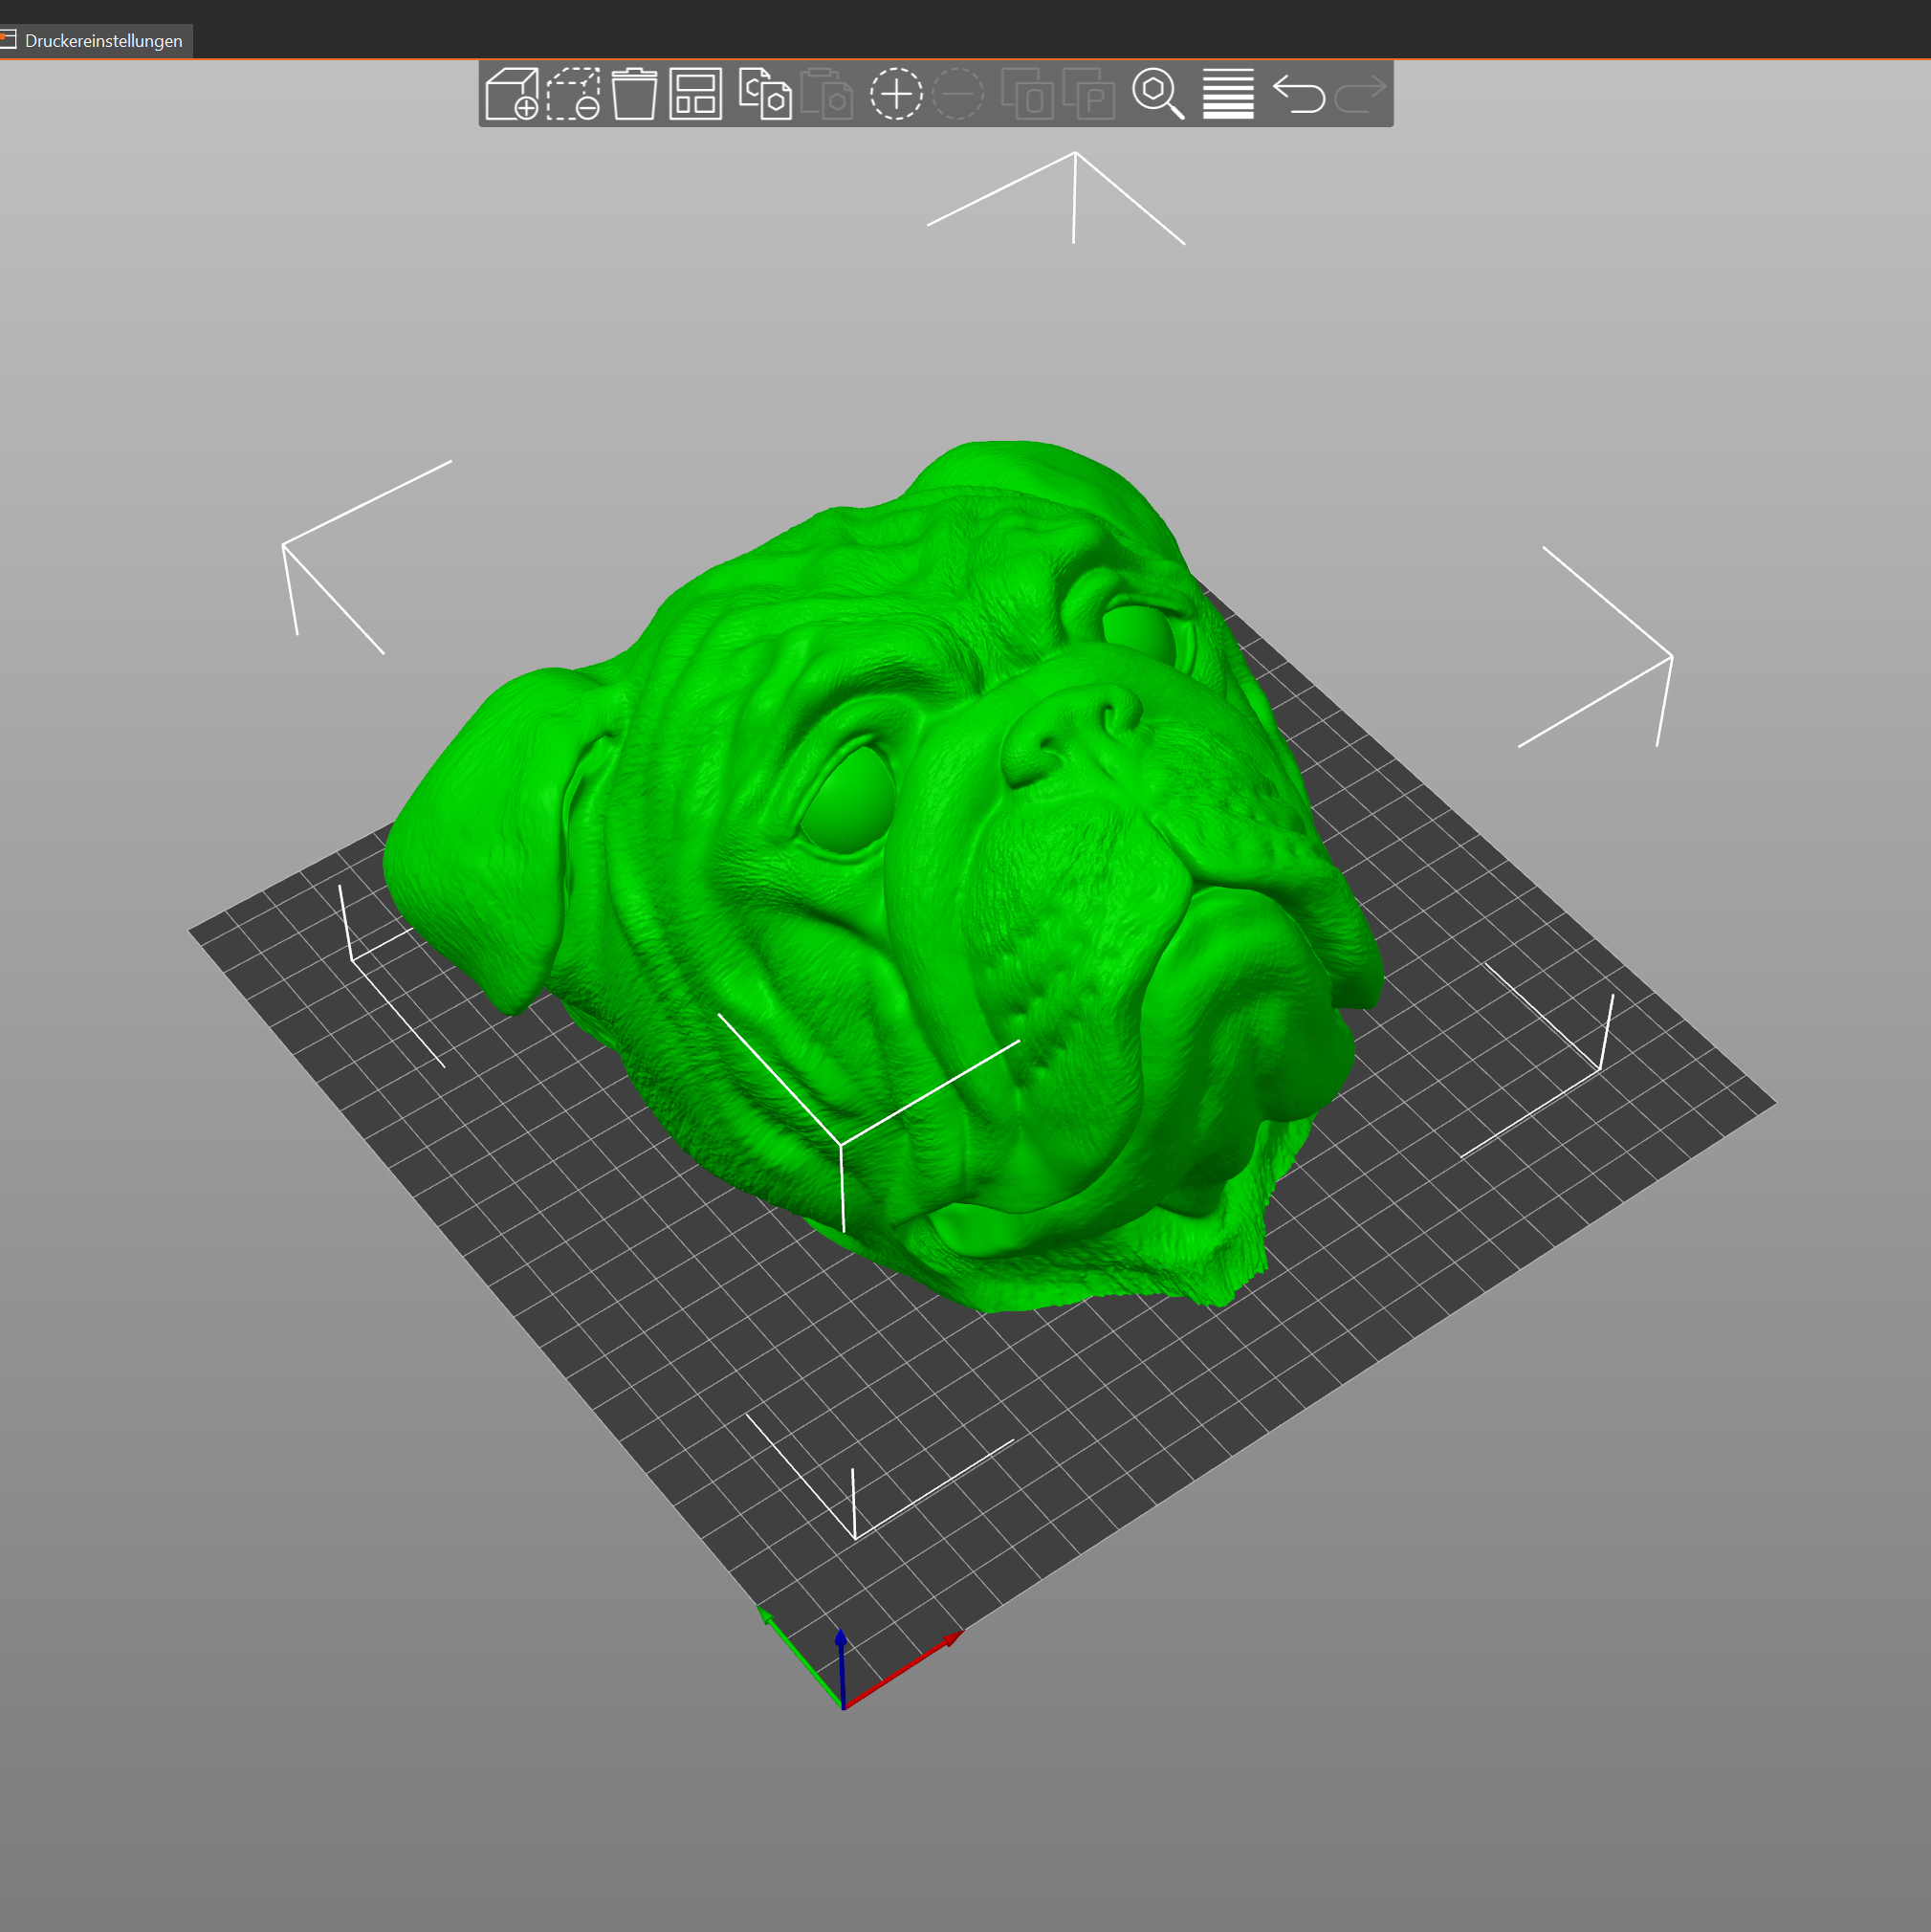Open Search with the magnifier icon
The height and width of the screenshot is (1932, 1931).
(1157, 94)
